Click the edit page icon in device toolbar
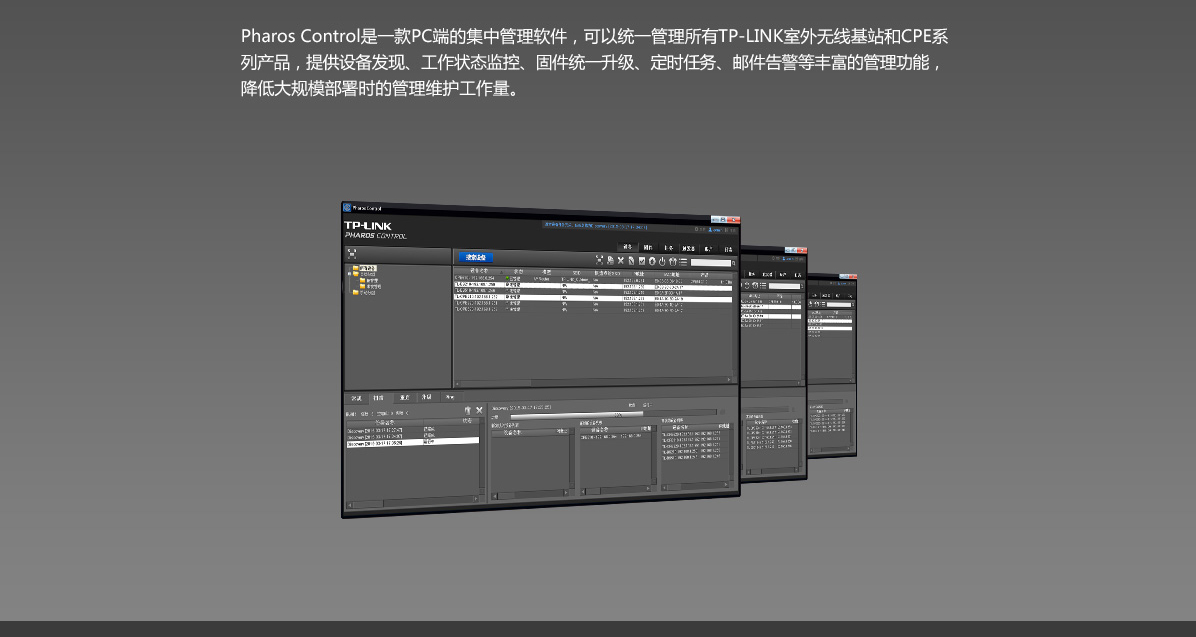 tap(632, 261)
